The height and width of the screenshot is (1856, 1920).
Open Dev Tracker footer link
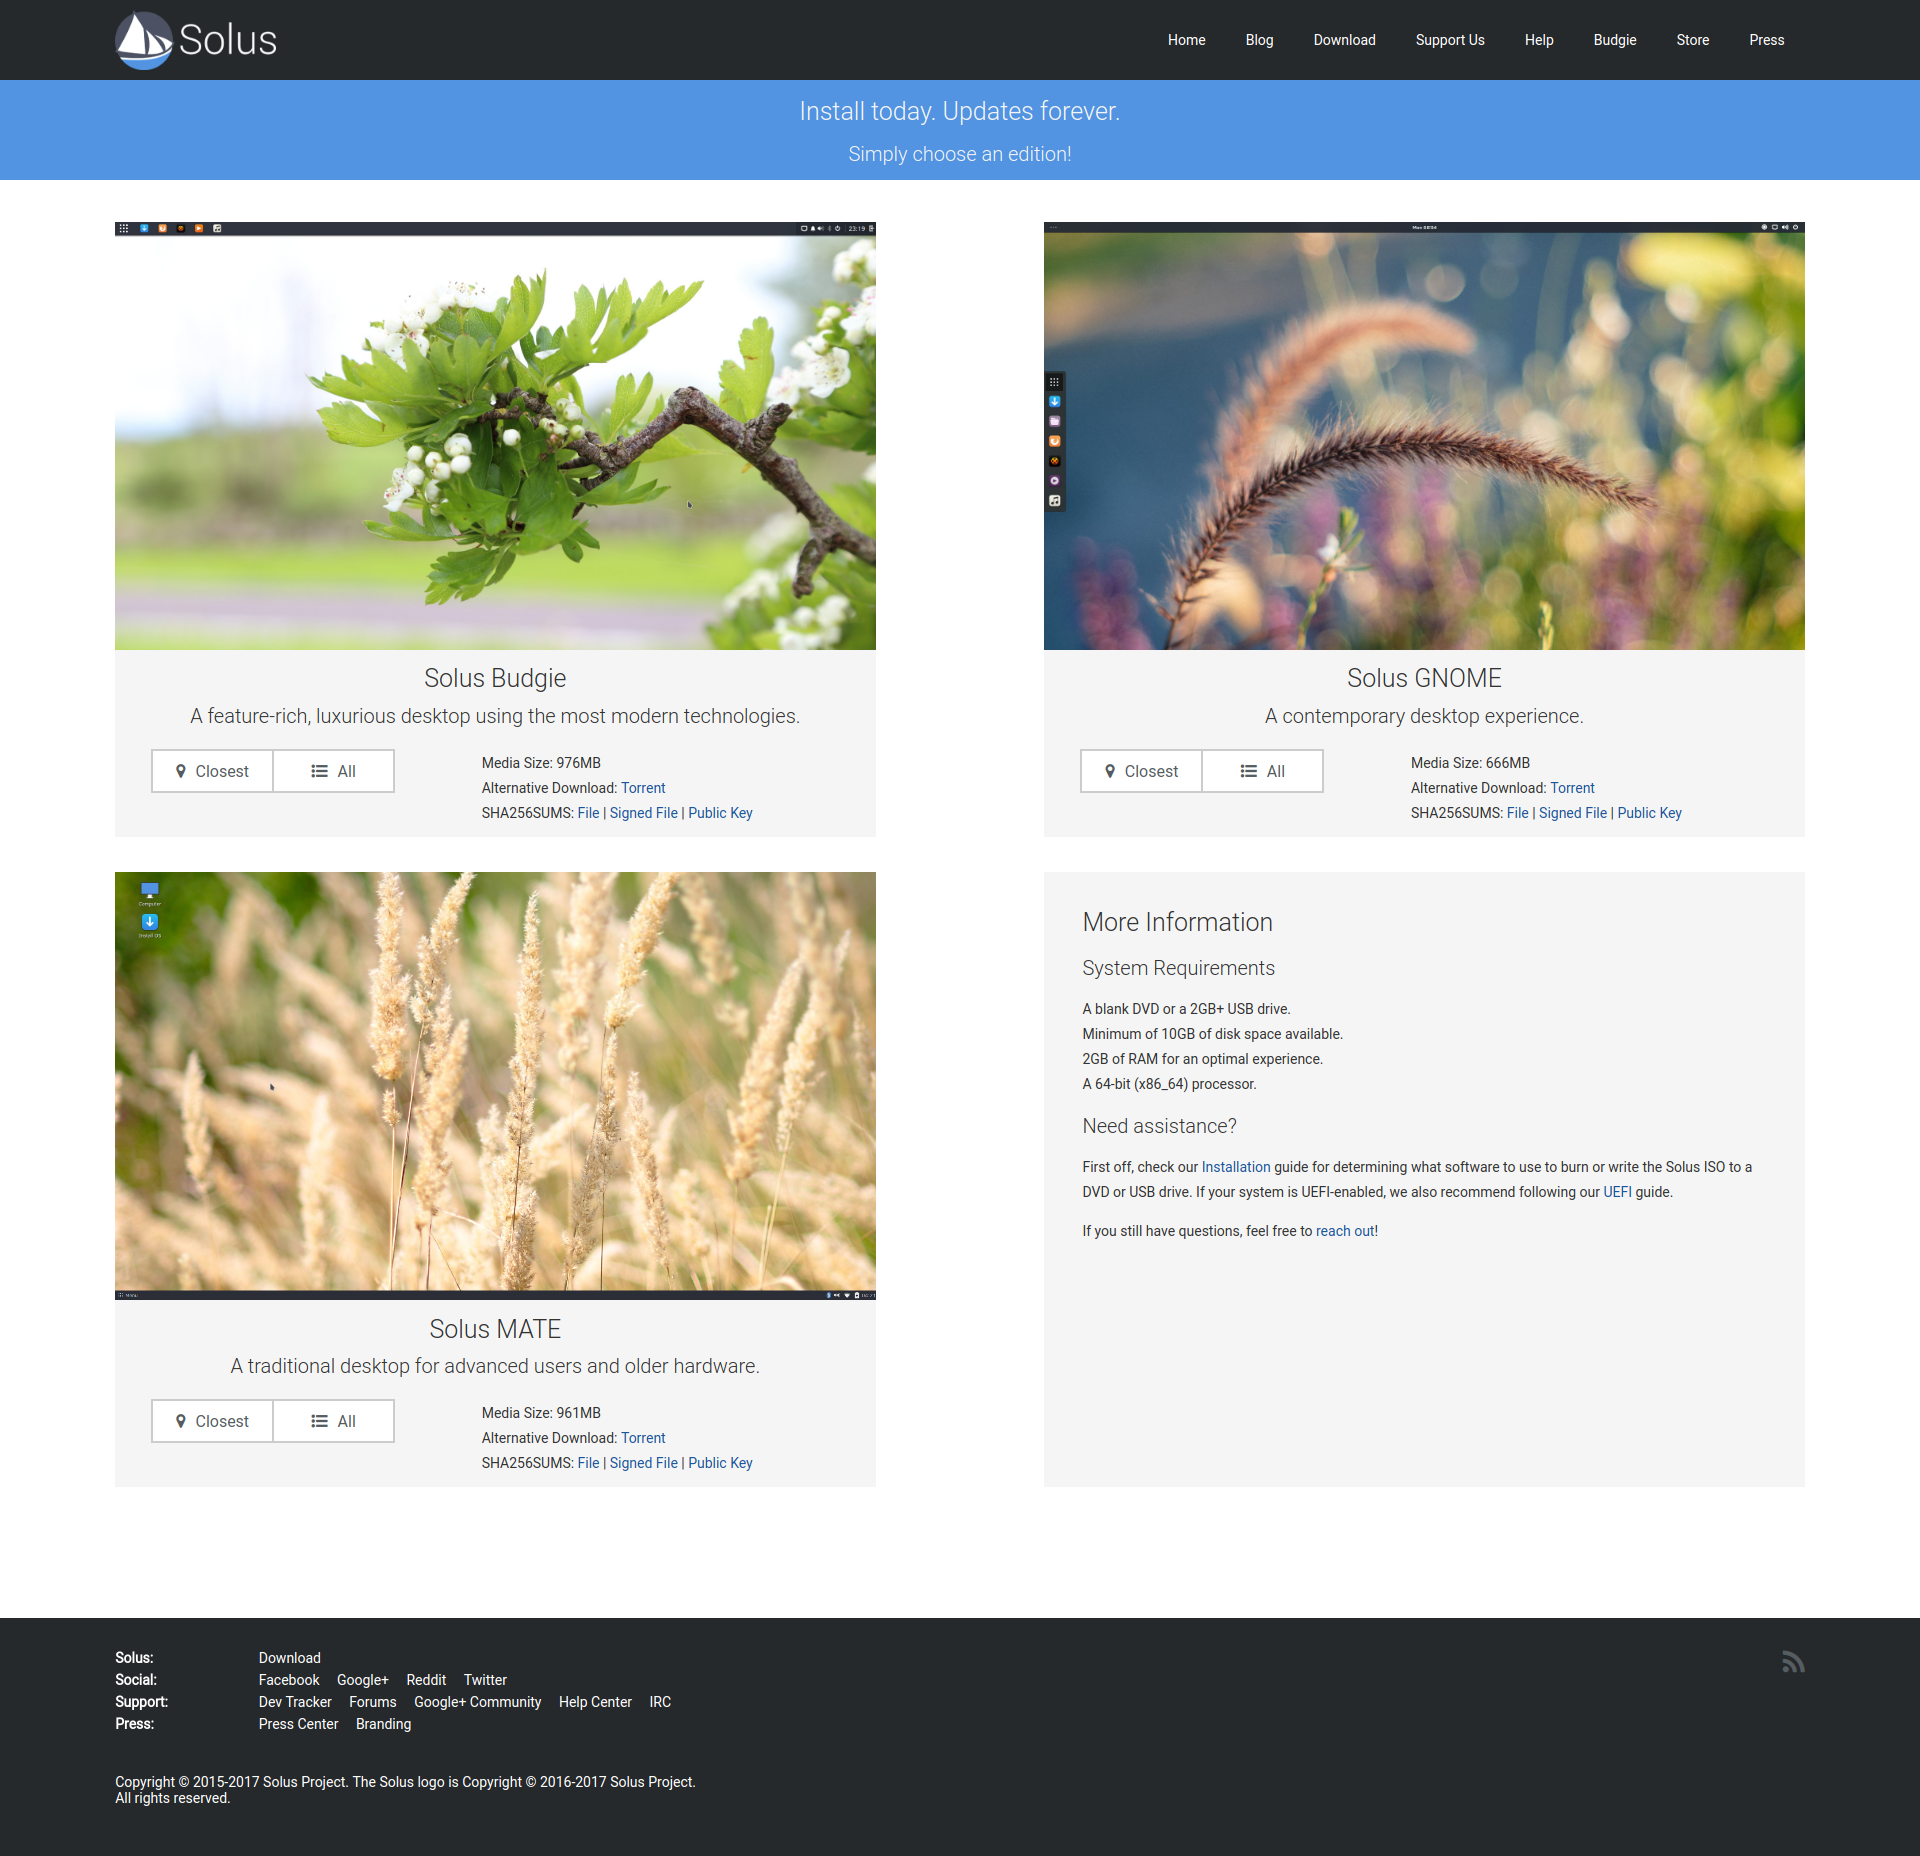click(x=295, y=1702)
